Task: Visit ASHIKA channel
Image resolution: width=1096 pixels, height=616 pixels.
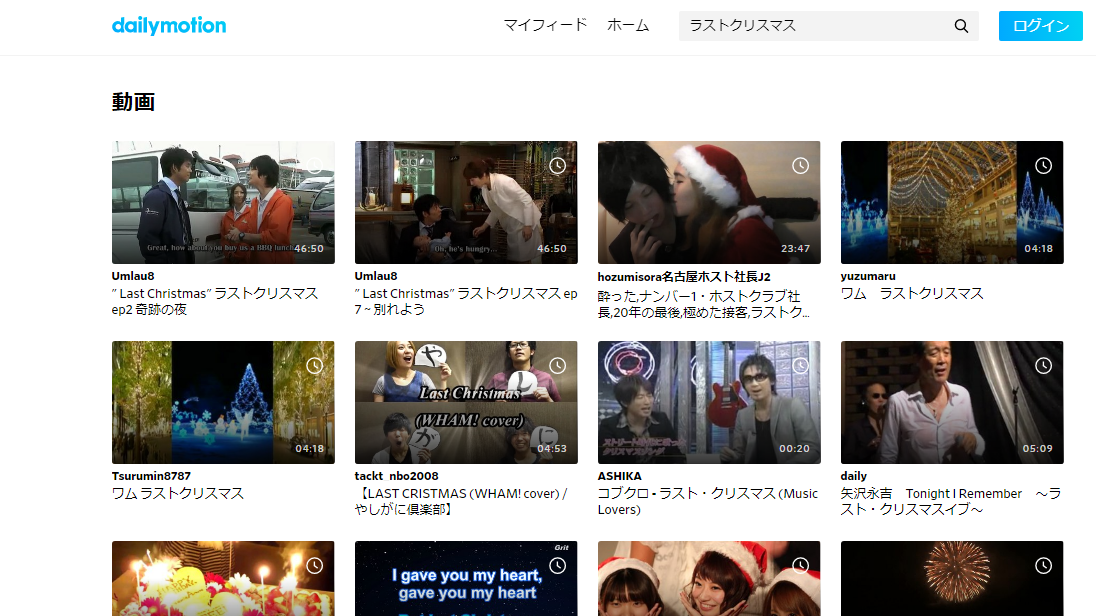Action: point(619,476)
